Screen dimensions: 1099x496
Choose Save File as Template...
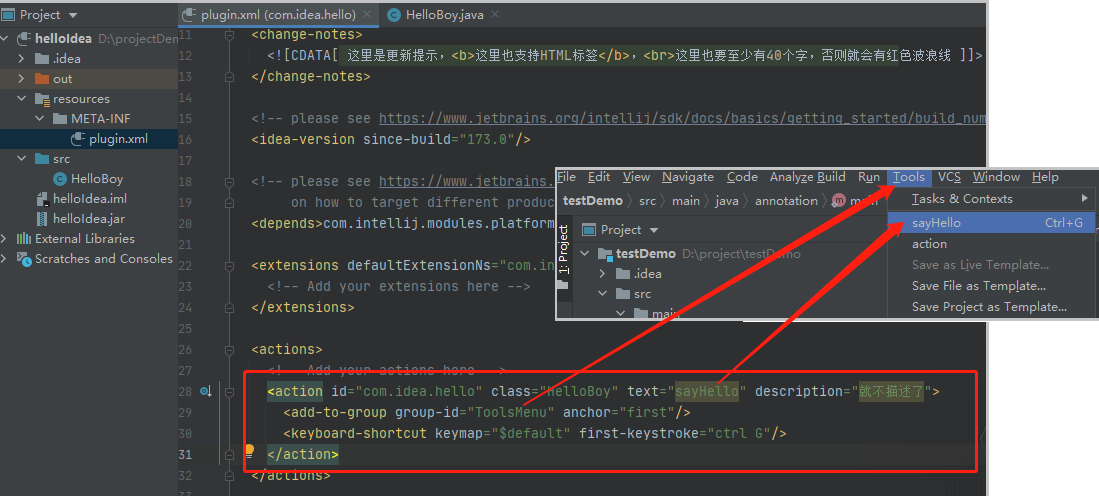(991, 286)
